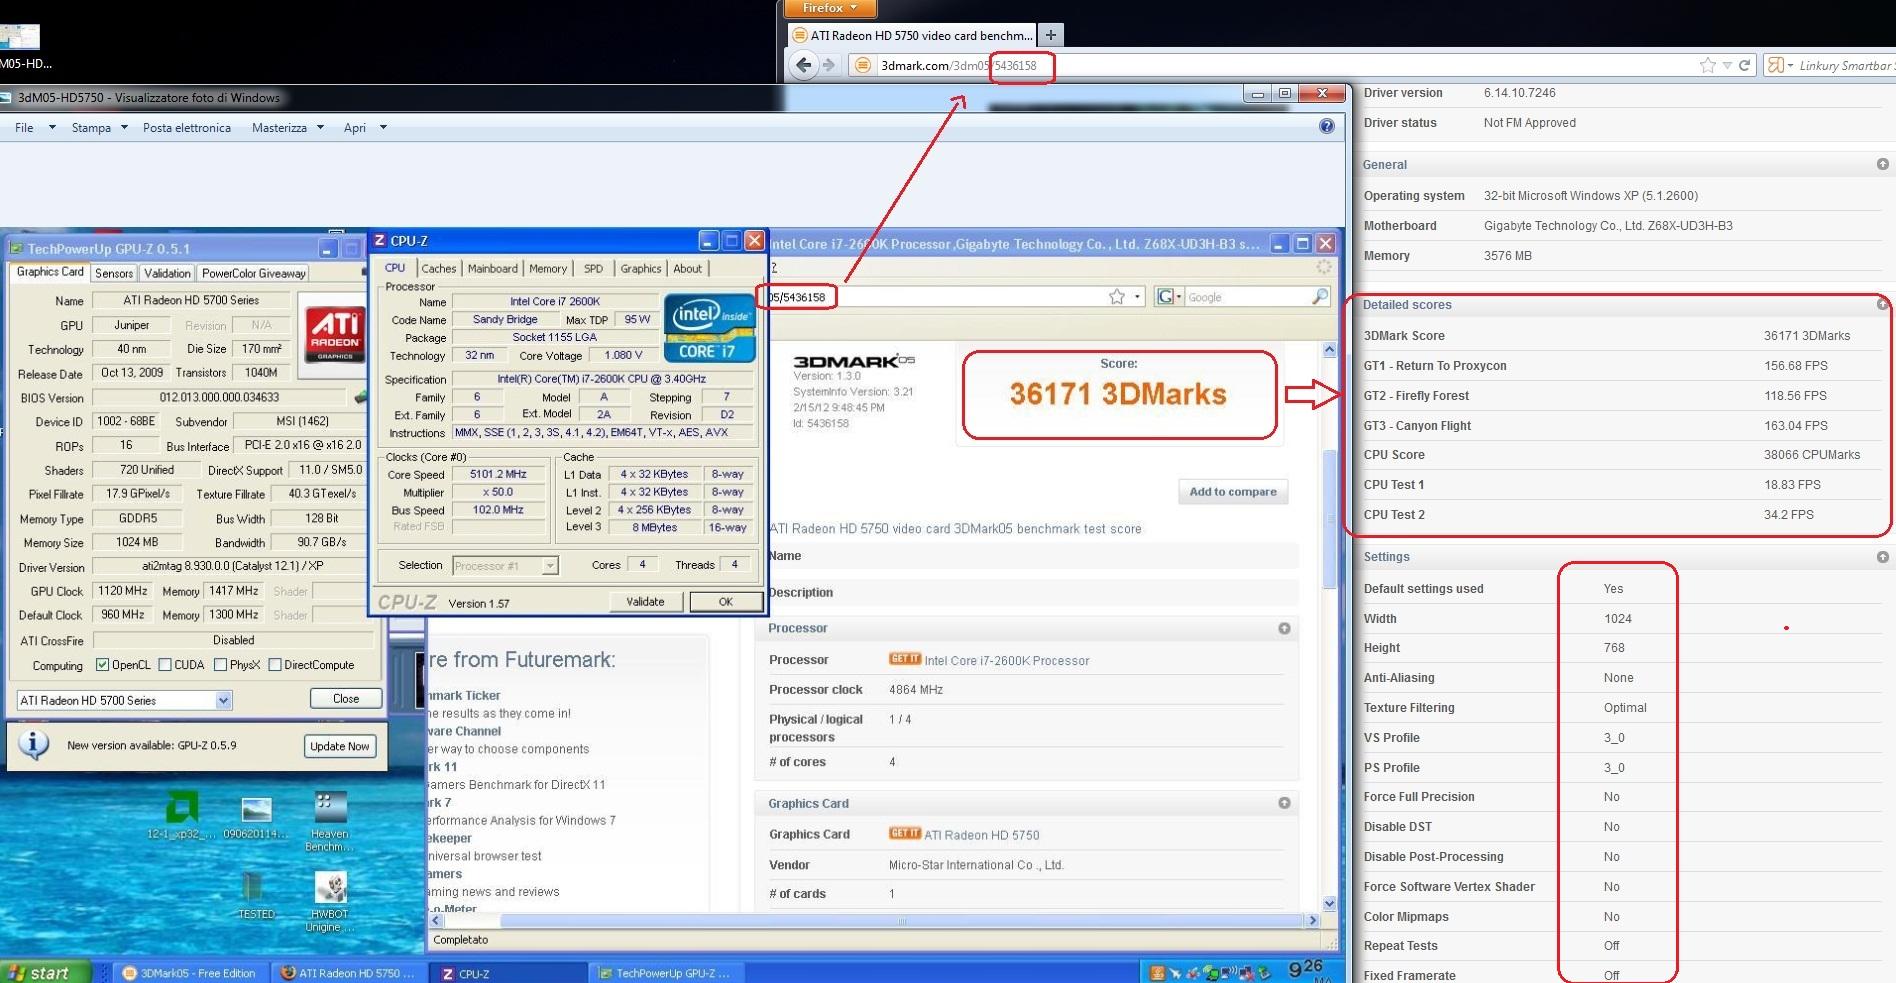
Task: Open search engine dropdown beside the Google field
Action: tap(1169, 297)
